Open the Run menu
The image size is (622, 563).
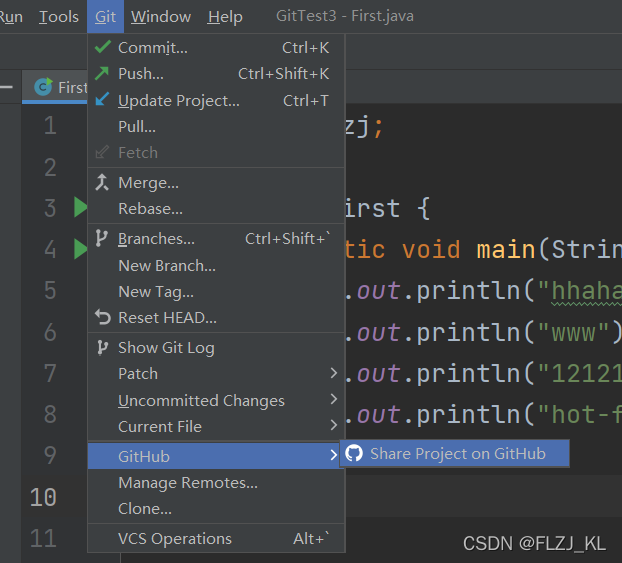click(x=11, y=17)
